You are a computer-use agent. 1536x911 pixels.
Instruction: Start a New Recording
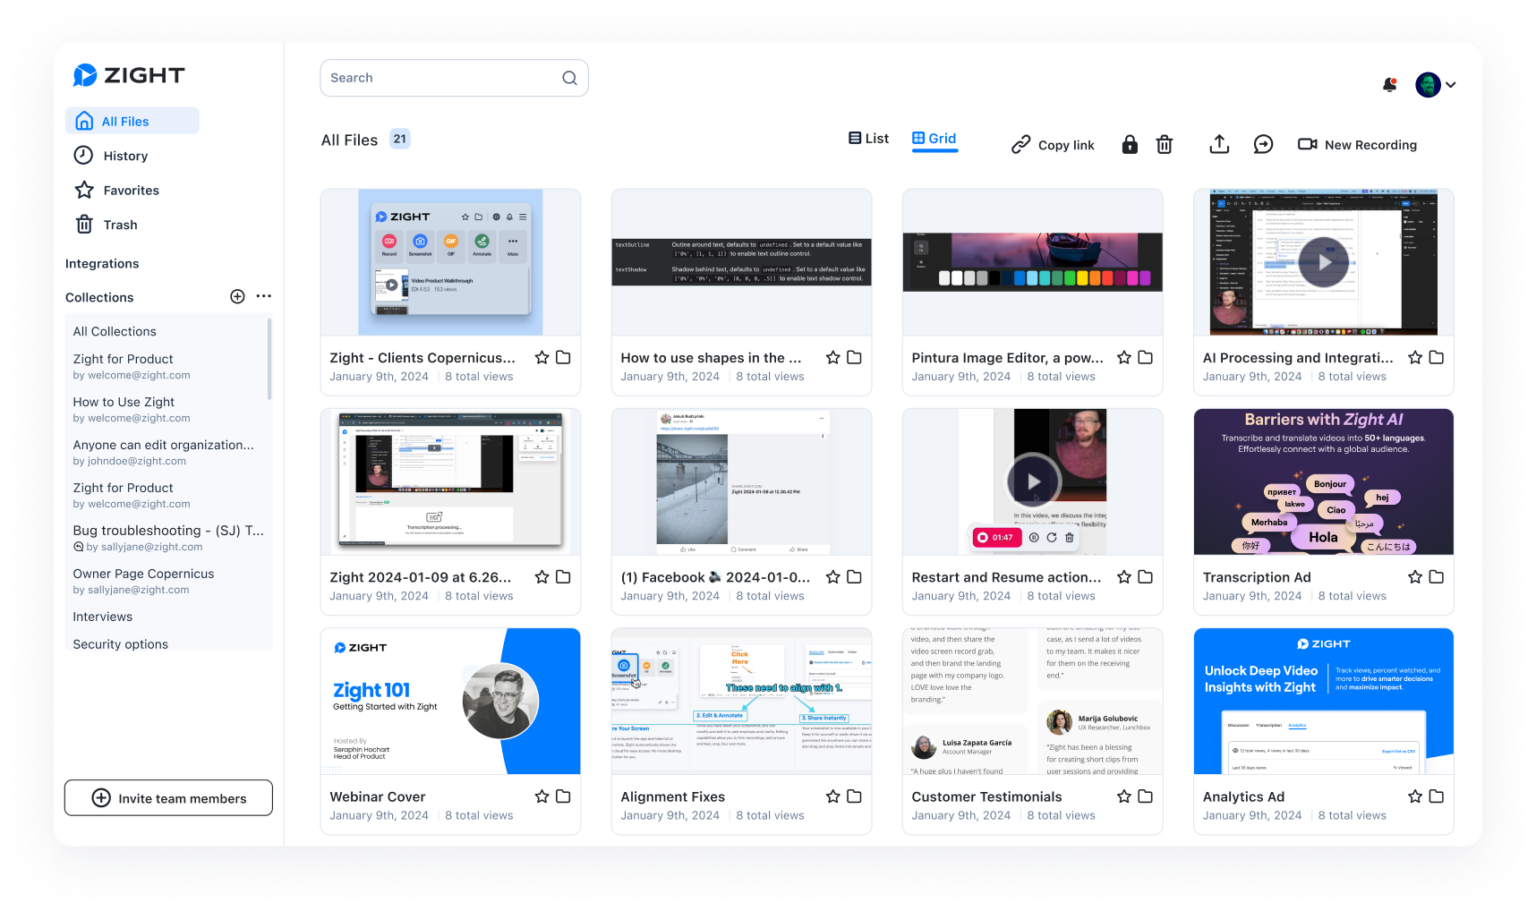1357,145
